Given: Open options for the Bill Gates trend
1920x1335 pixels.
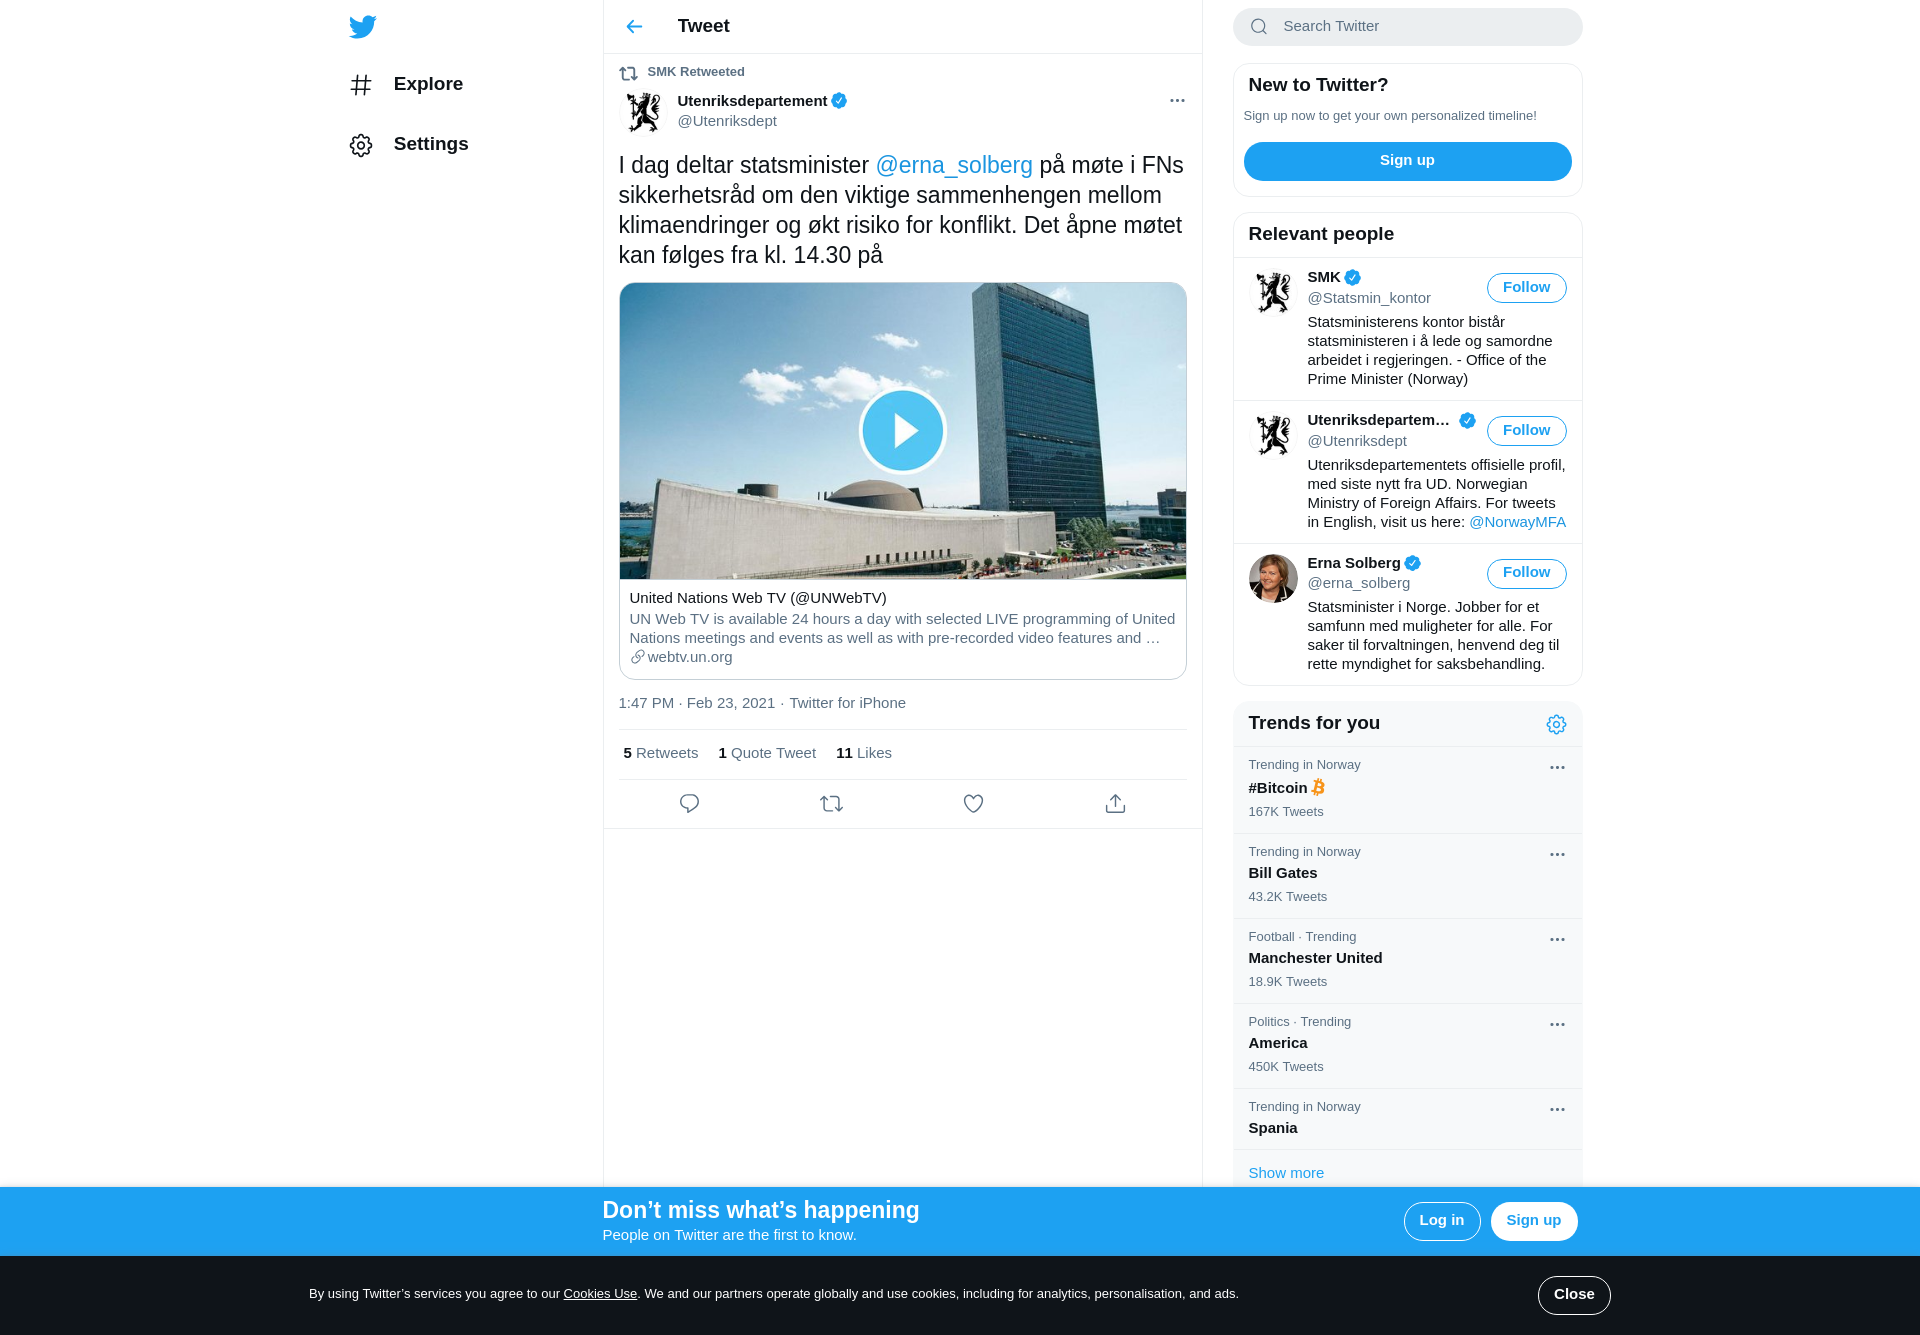Looking at the screenshot, I should click(1557, 855).
